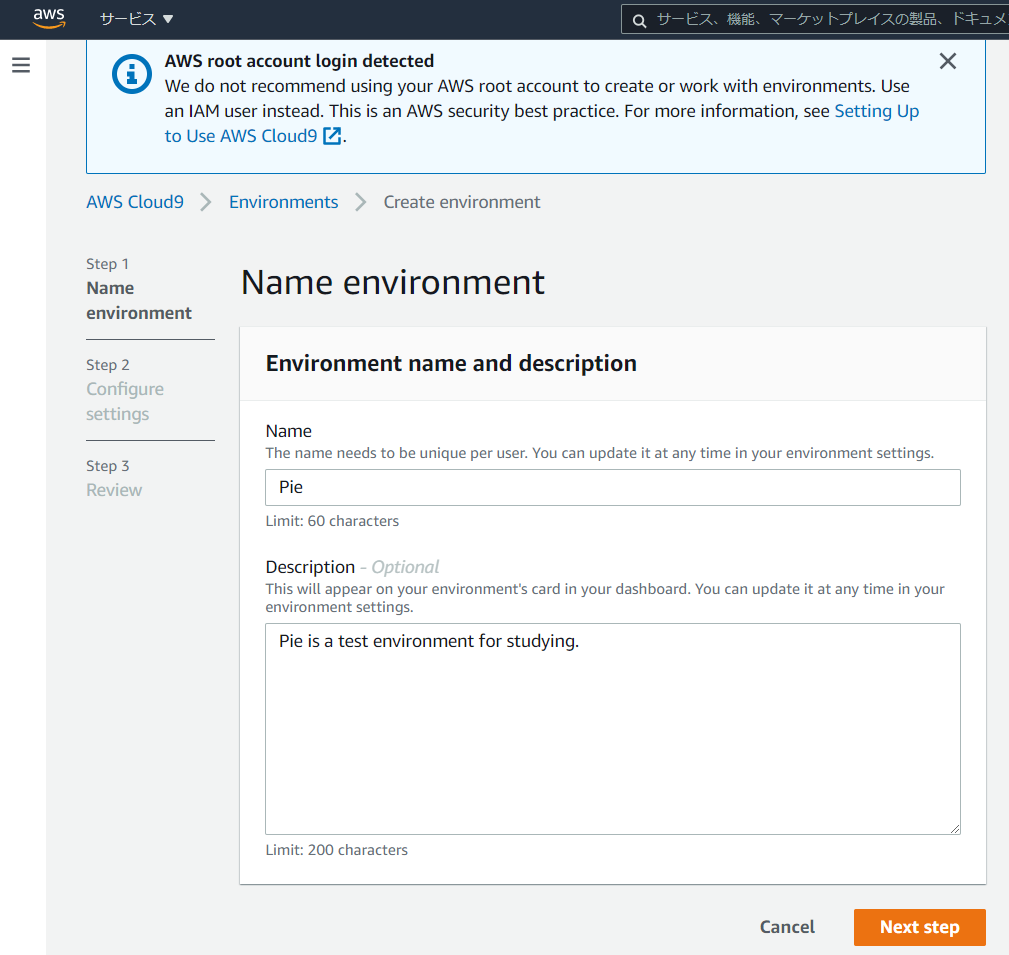Open the hamburger side navigation
1009x955 pixels.
coord(21,65)
